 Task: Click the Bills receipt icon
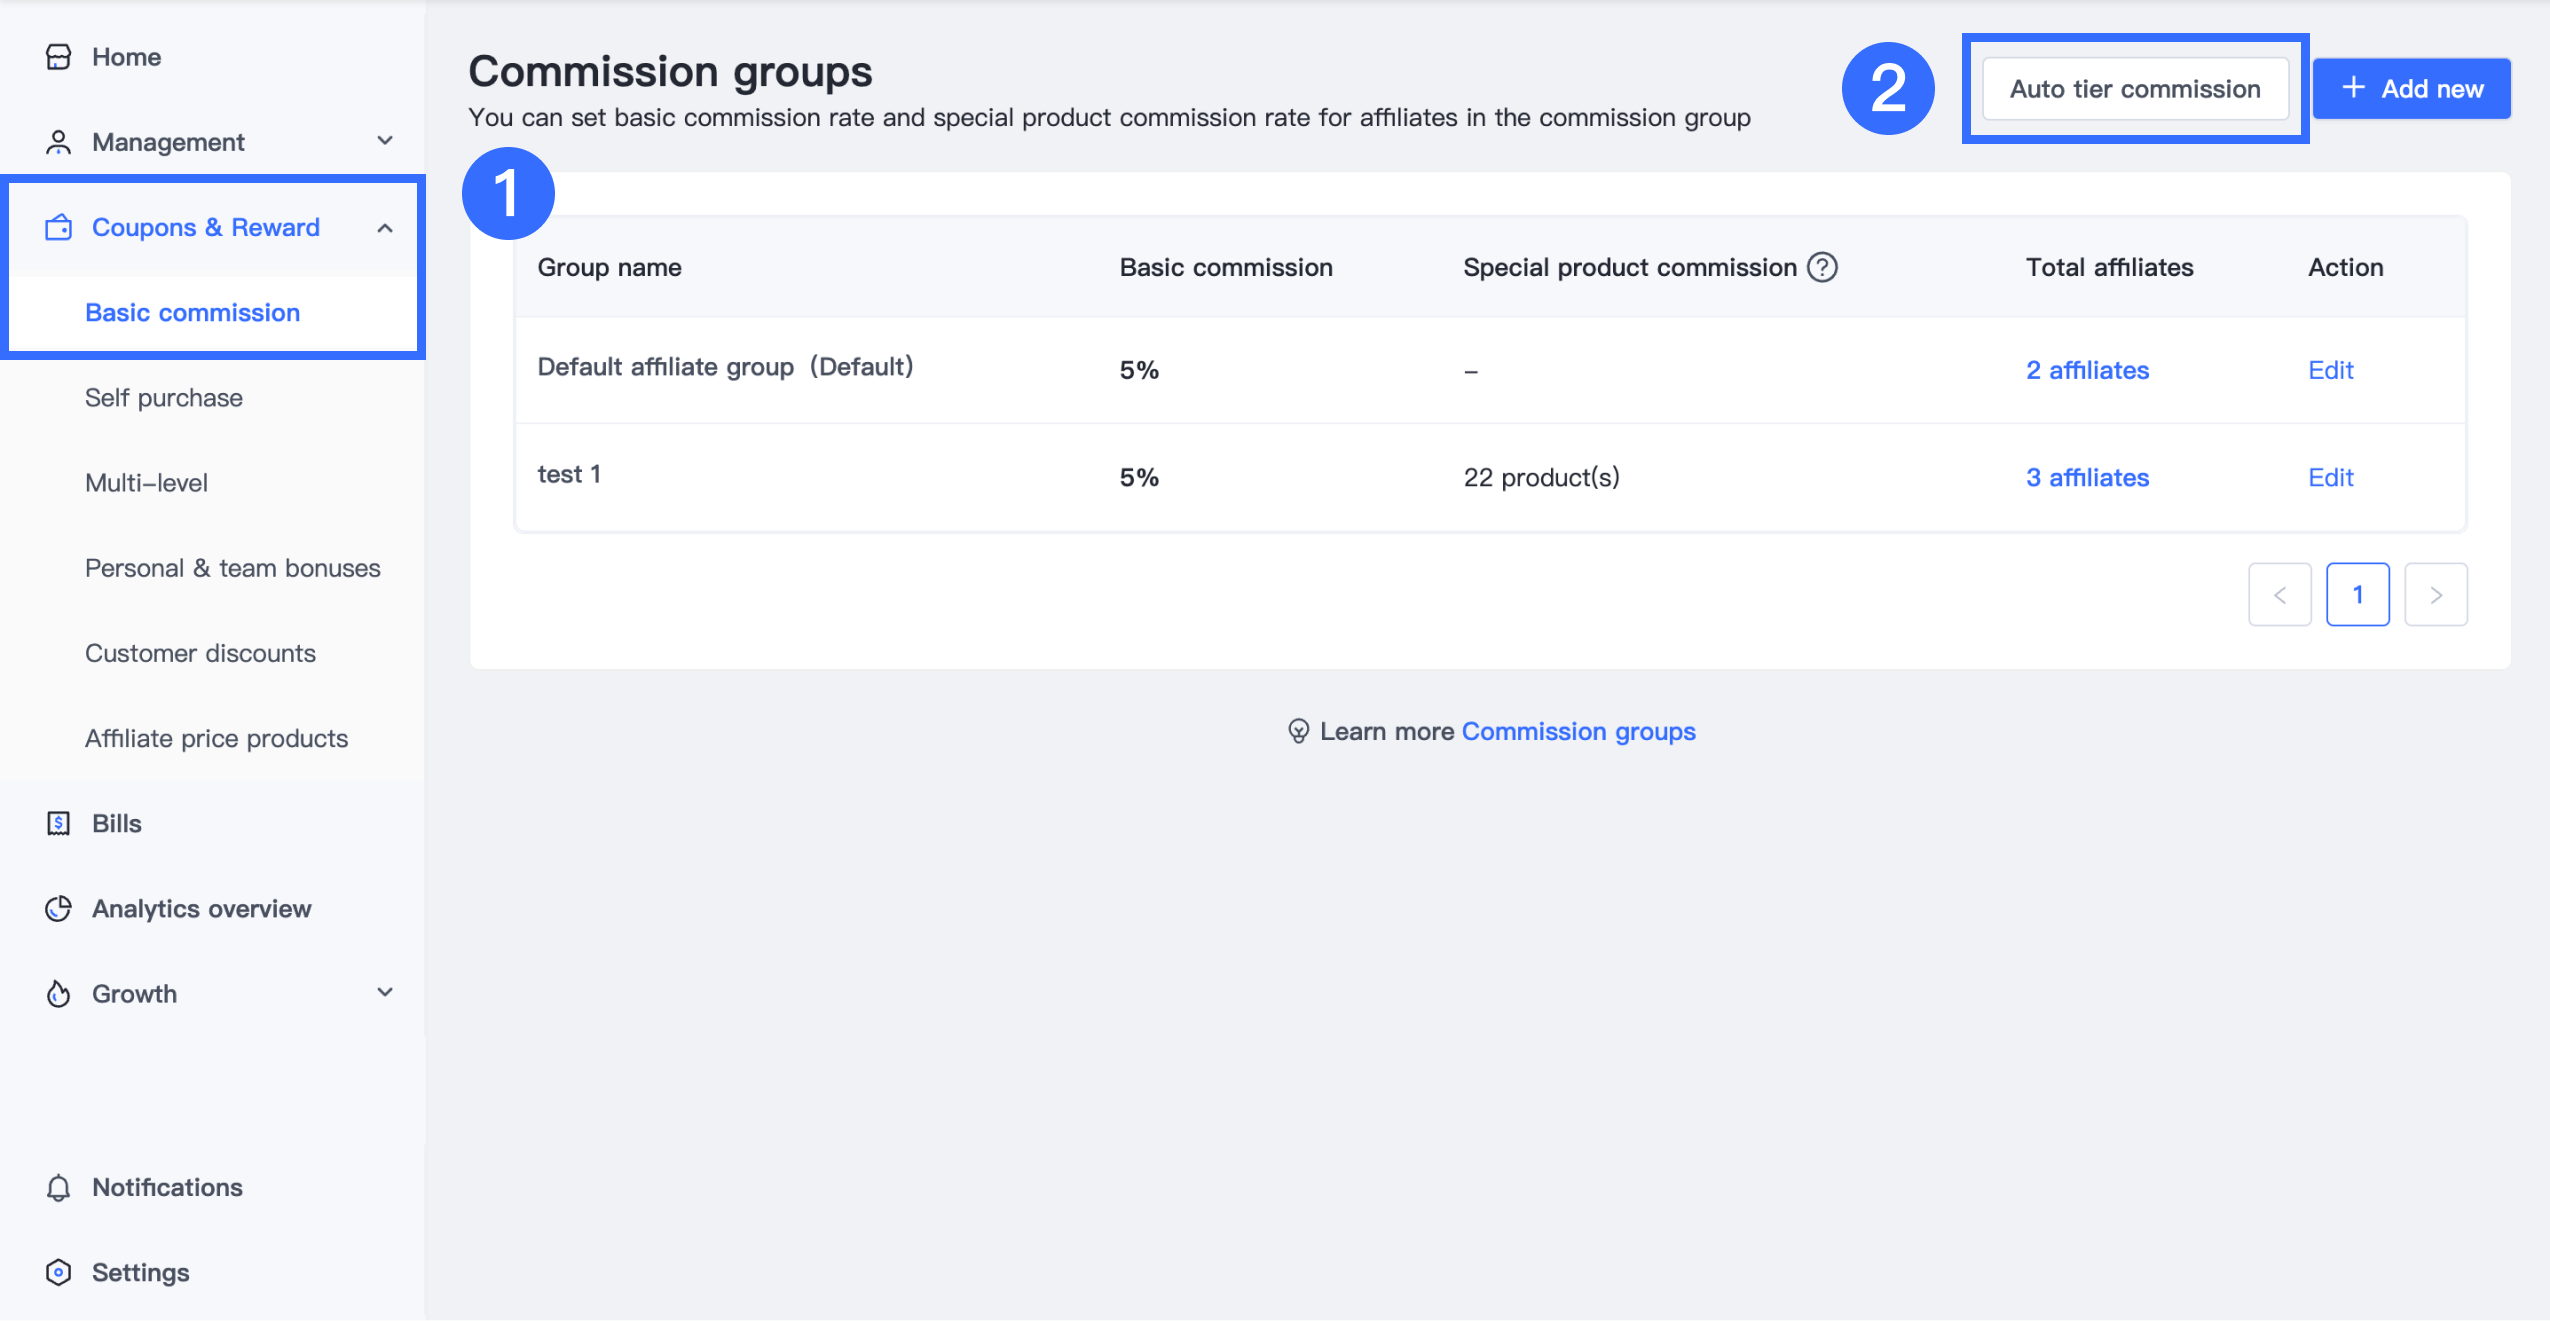point(59,823)
